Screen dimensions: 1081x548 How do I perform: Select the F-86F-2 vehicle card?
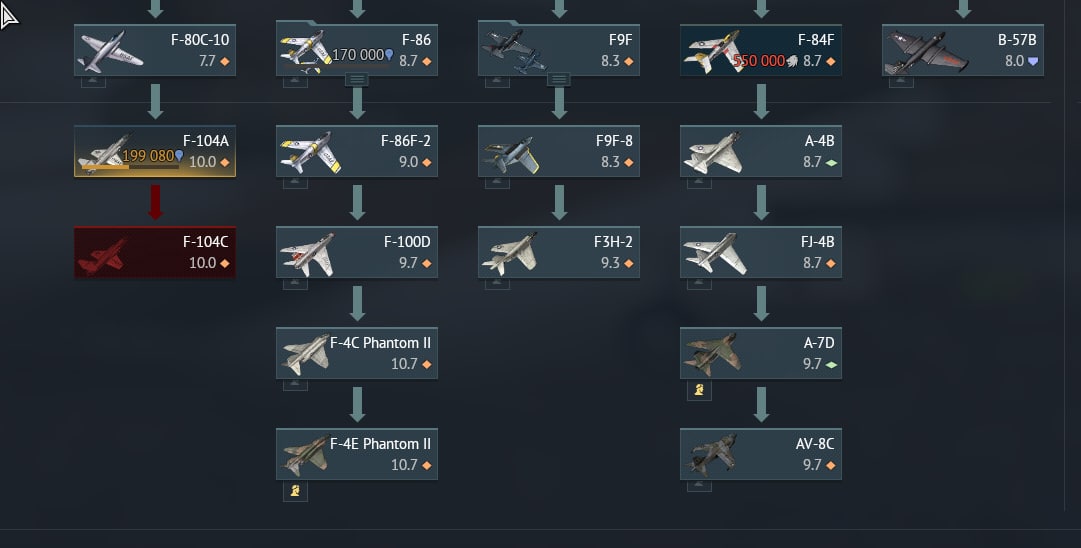[x=356, y=151]
